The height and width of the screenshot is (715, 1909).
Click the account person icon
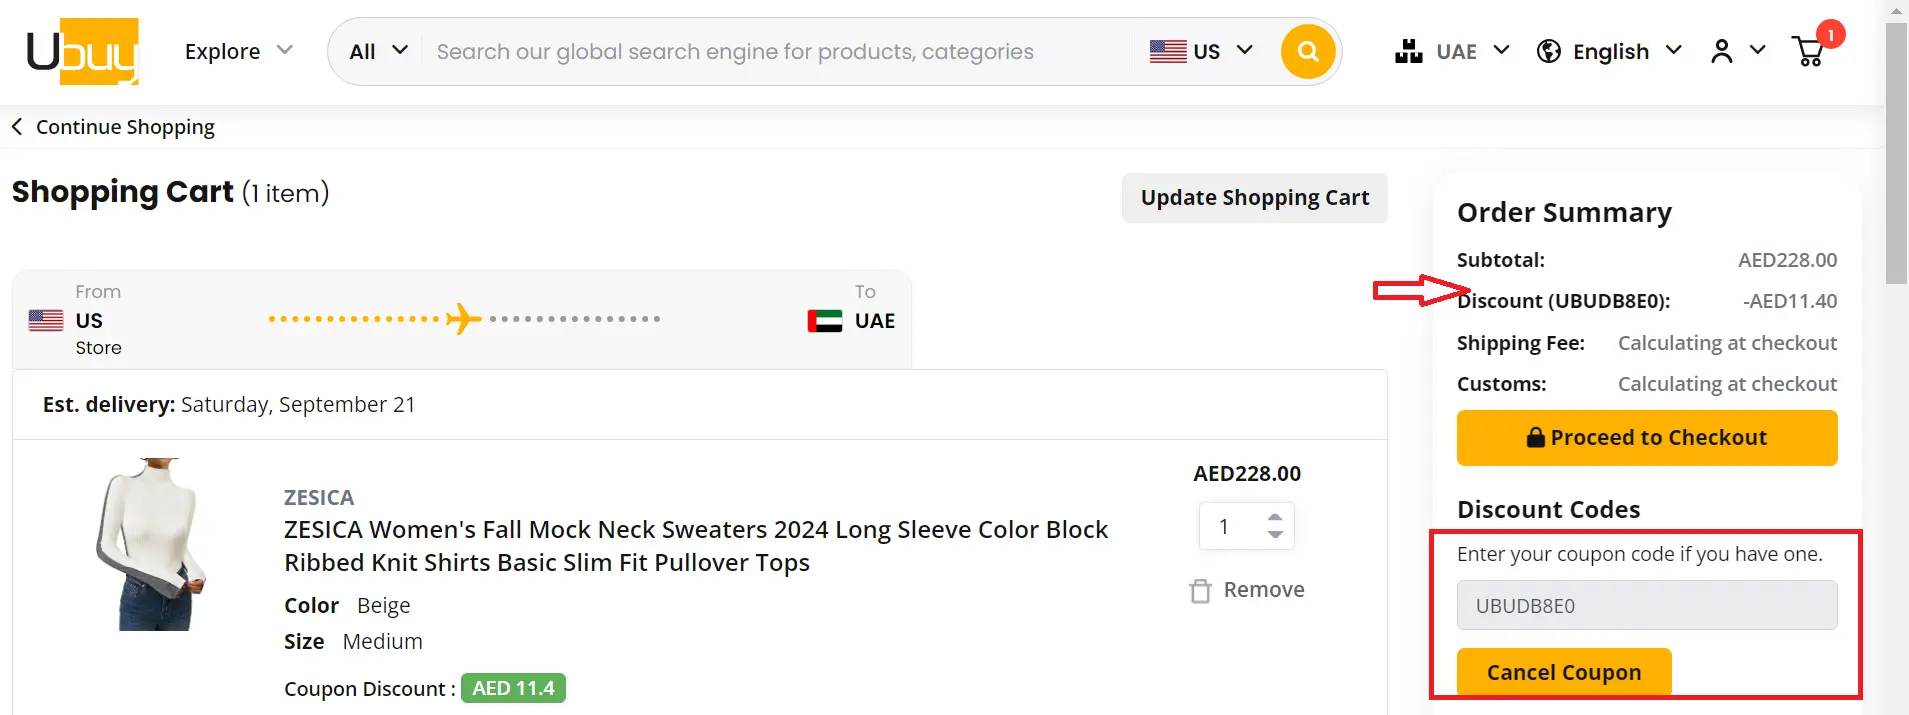1720,51
